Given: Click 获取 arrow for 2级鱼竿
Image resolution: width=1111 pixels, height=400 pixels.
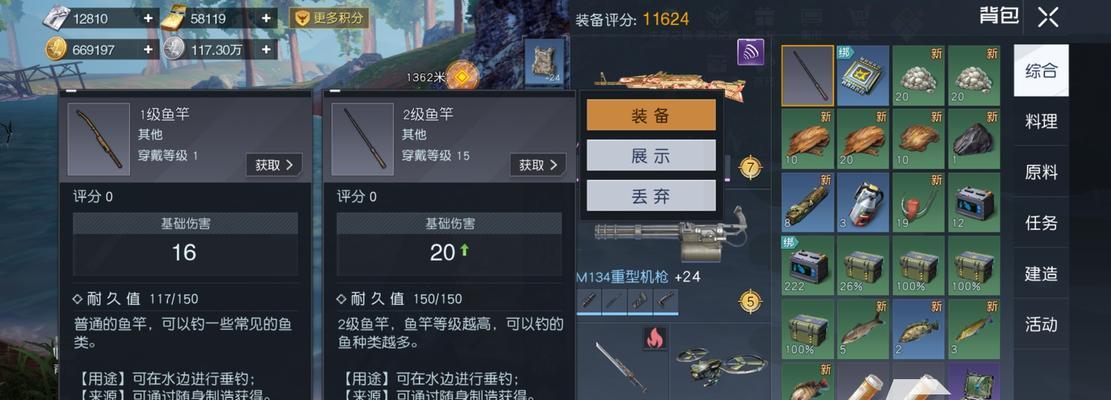Looking at the screenshot, I should [x=538, y=165].
